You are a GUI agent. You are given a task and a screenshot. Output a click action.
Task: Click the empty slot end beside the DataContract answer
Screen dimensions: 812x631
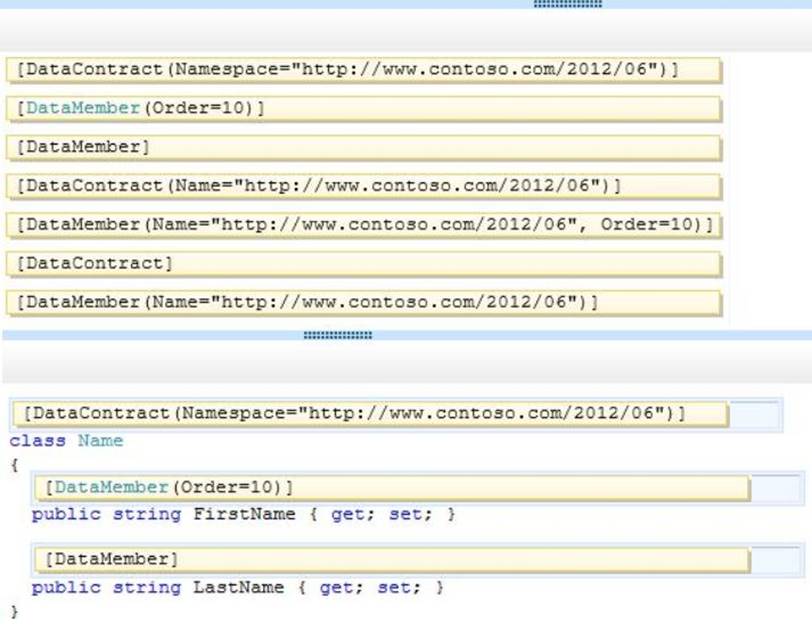click(755, 413)
